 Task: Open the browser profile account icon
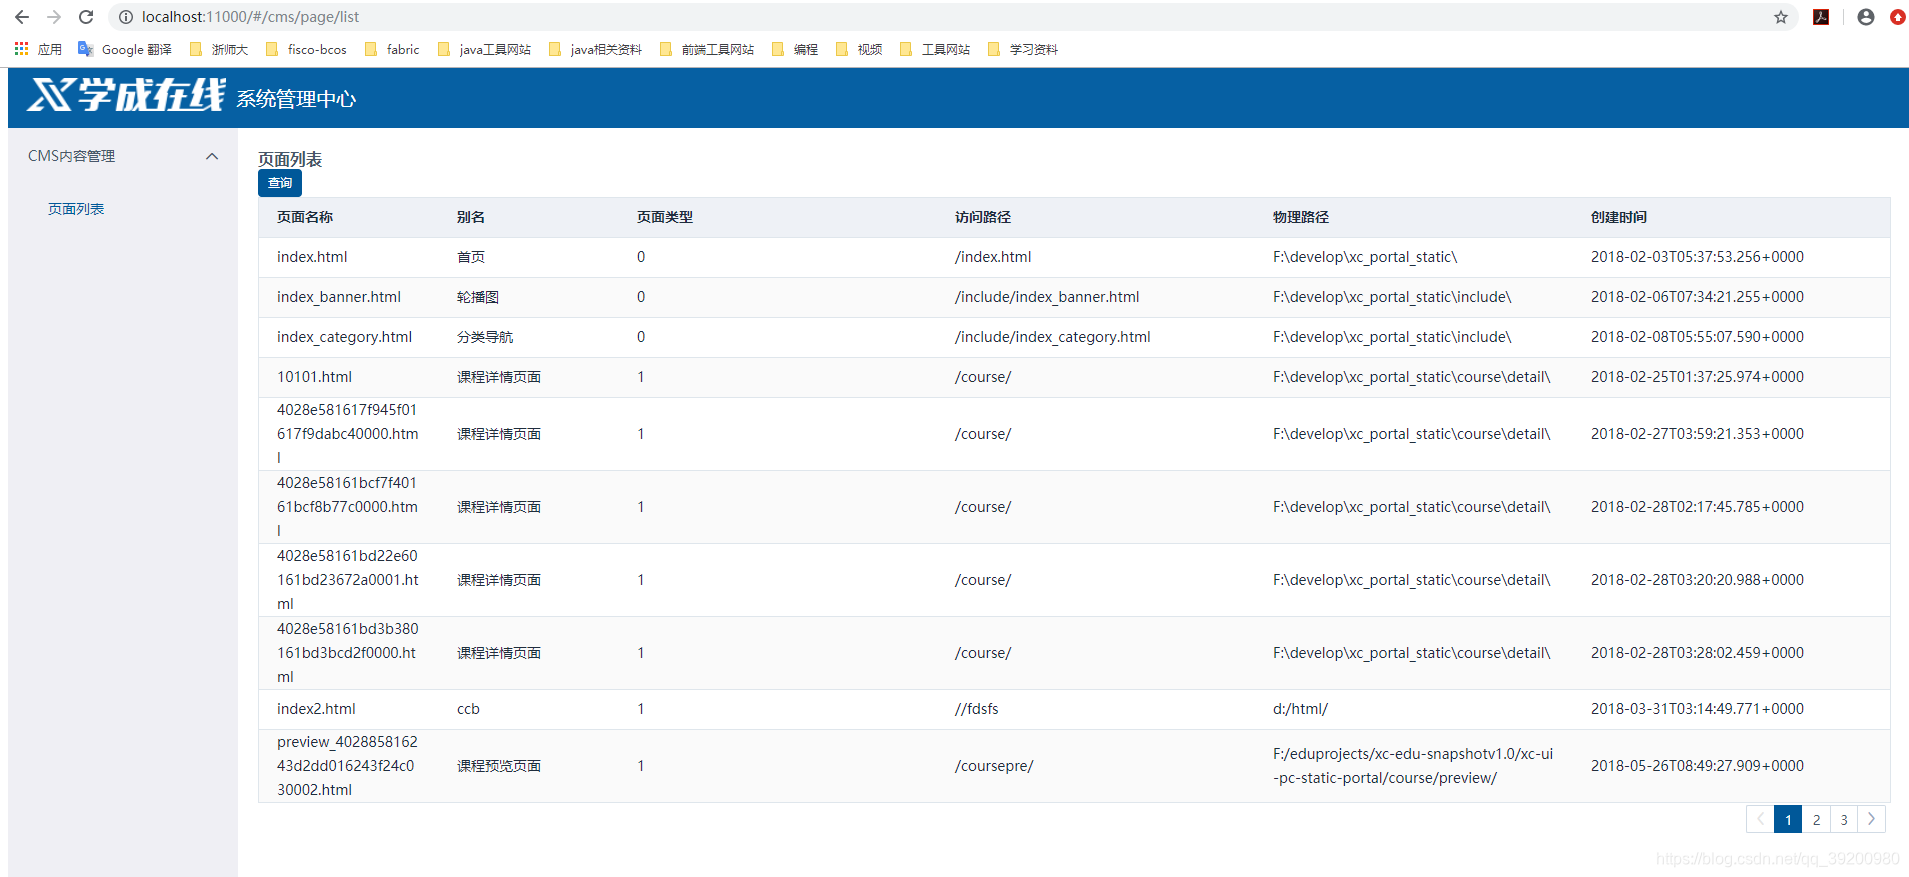pos(1866,17)
